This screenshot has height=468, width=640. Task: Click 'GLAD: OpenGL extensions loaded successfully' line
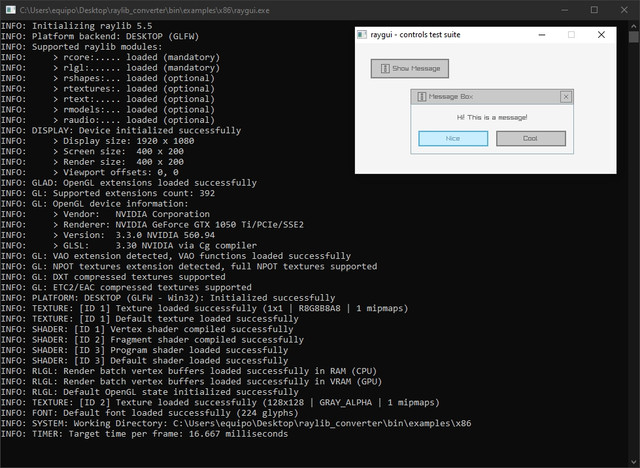[x=129, y=183]
